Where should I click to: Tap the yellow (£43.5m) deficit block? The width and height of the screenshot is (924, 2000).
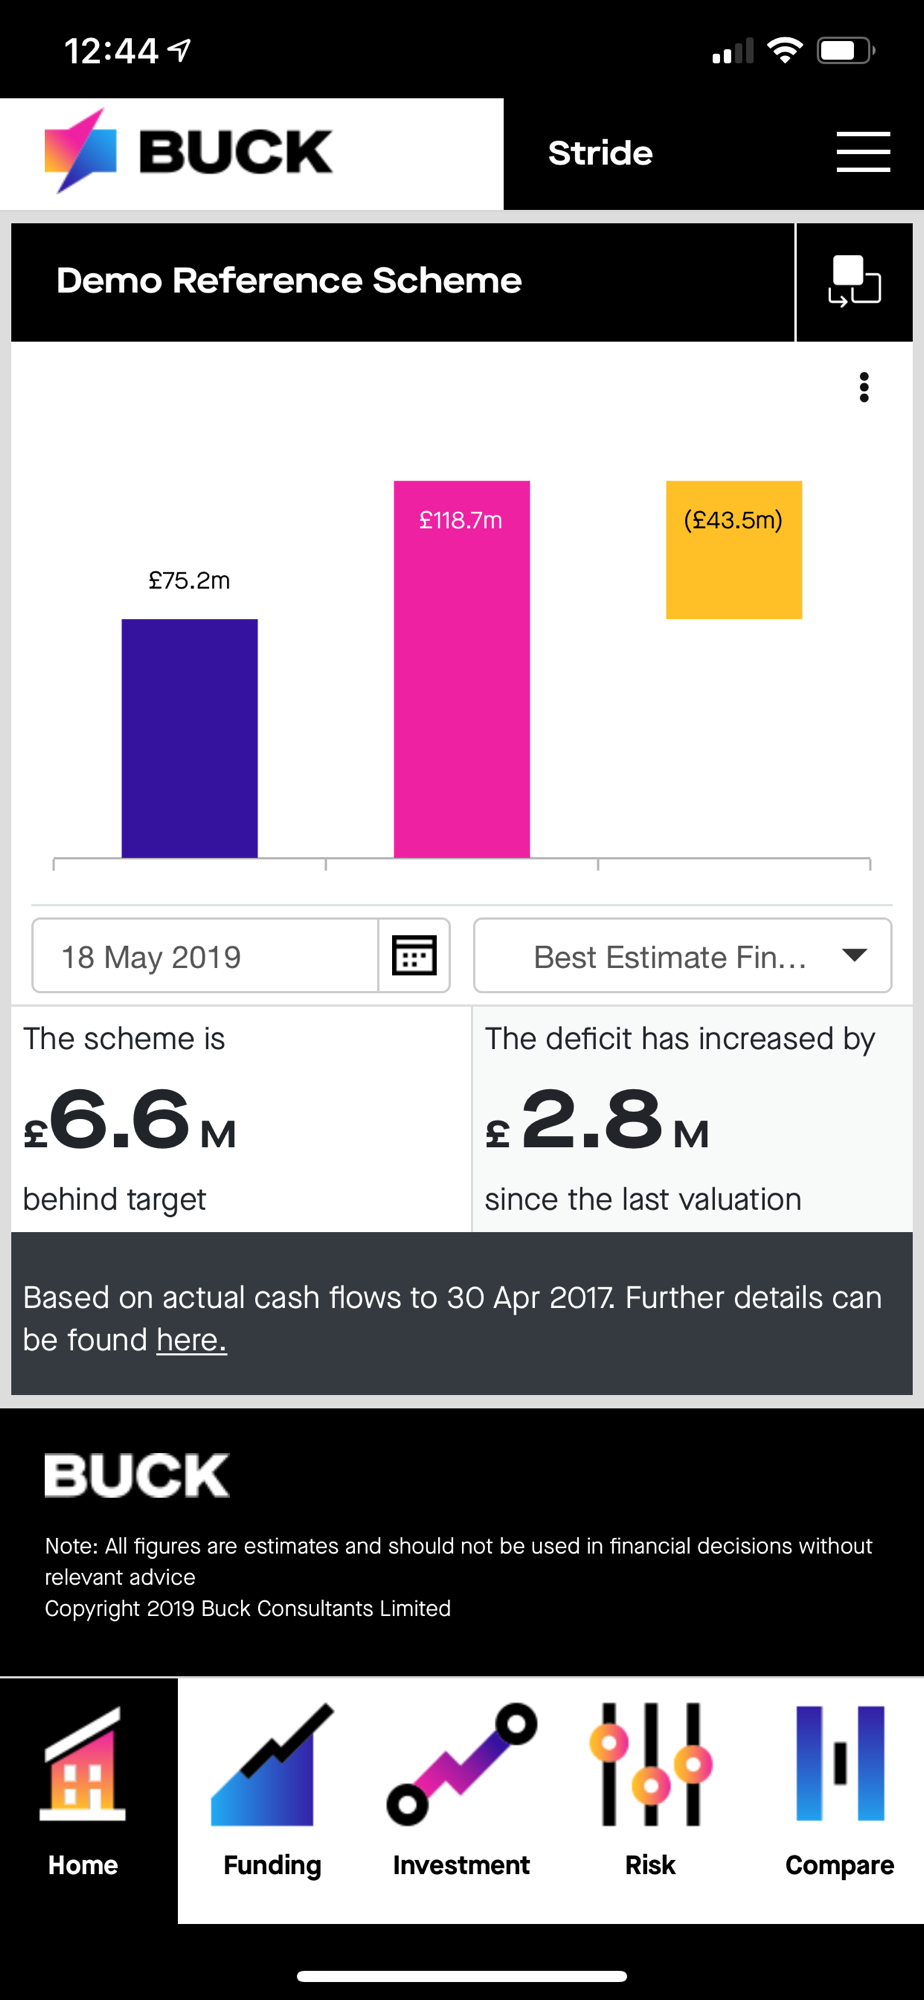click(x=734, y=550)
